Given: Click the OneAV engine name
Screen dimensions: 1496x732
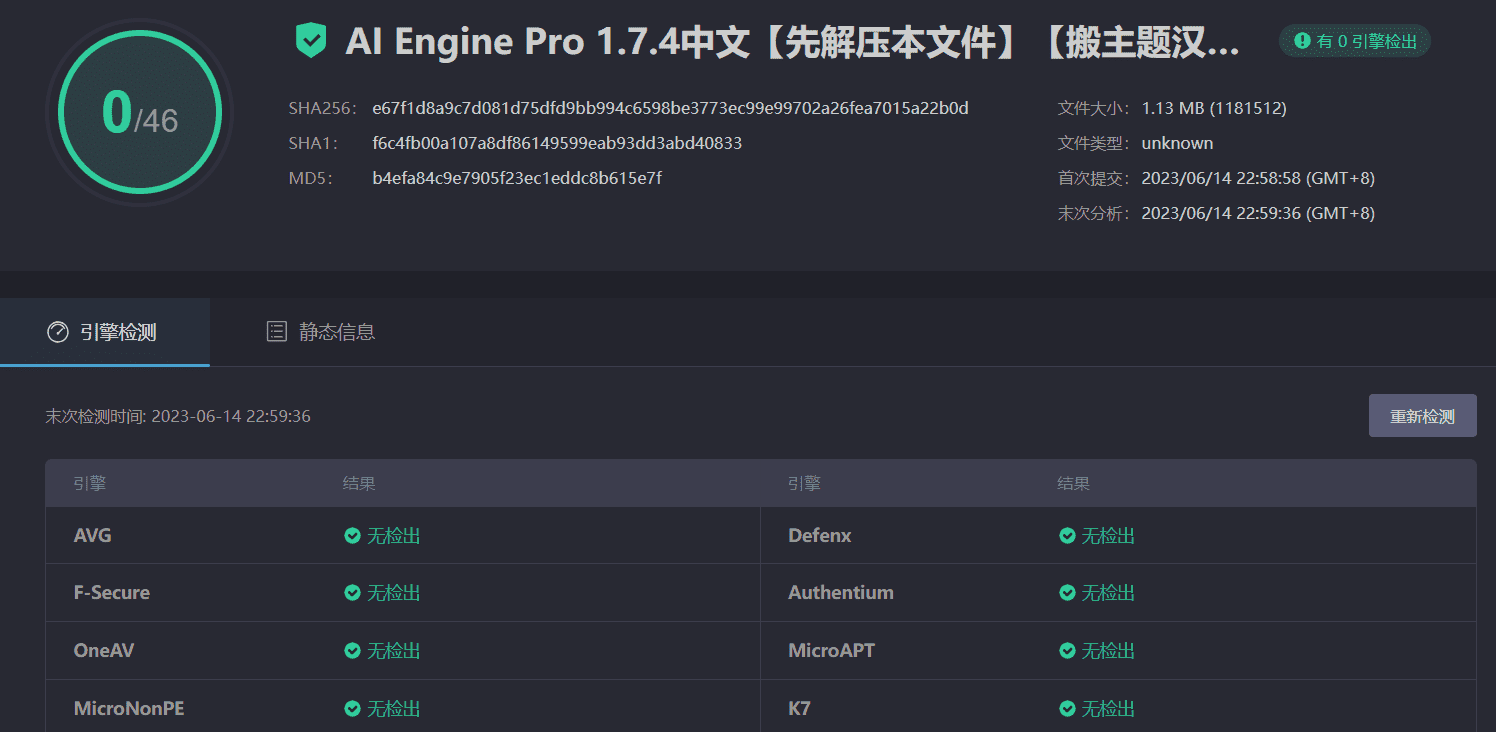Looking at the screenshot, I should click(104, 651).
